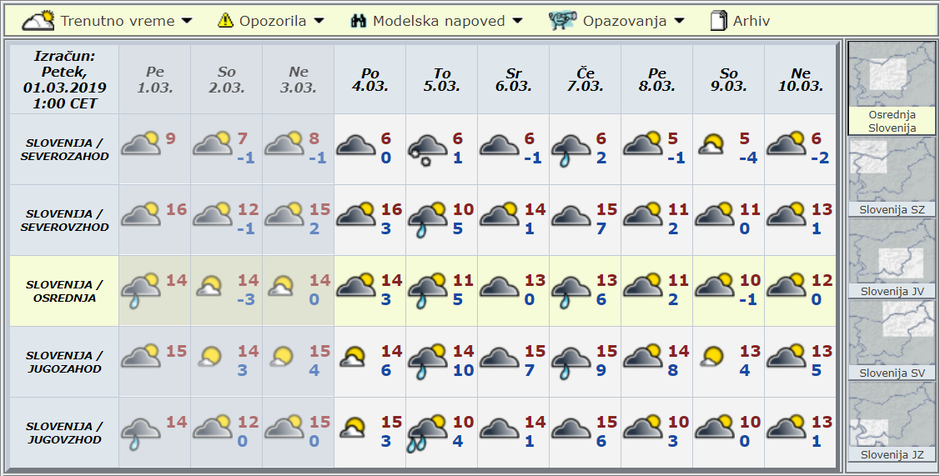Expand the Trenutno vreme dropdown arrow

click(186, 21)
